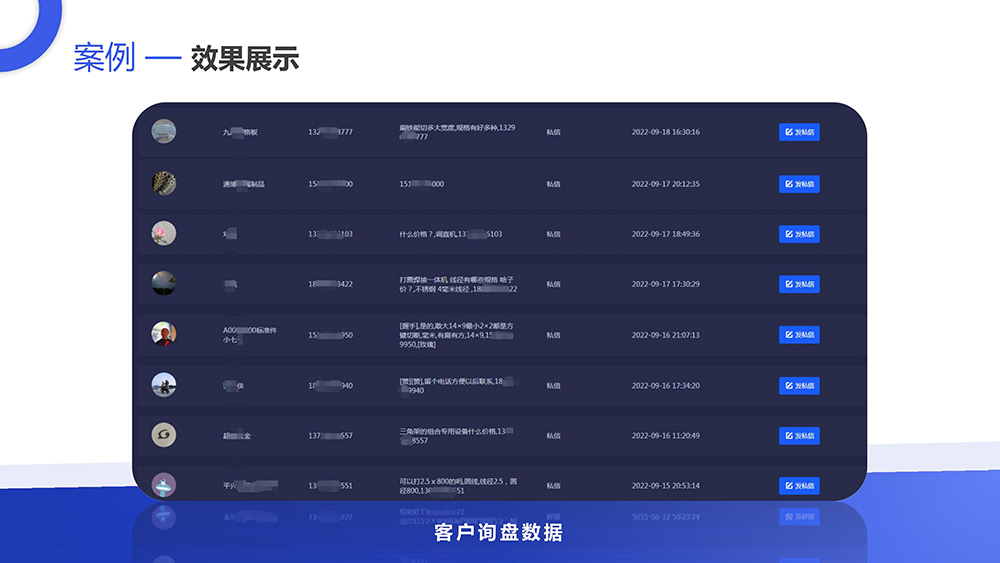This screenshot has width=1000, height=563.
Task: Select the pink flower avatar
Action: 164,233
